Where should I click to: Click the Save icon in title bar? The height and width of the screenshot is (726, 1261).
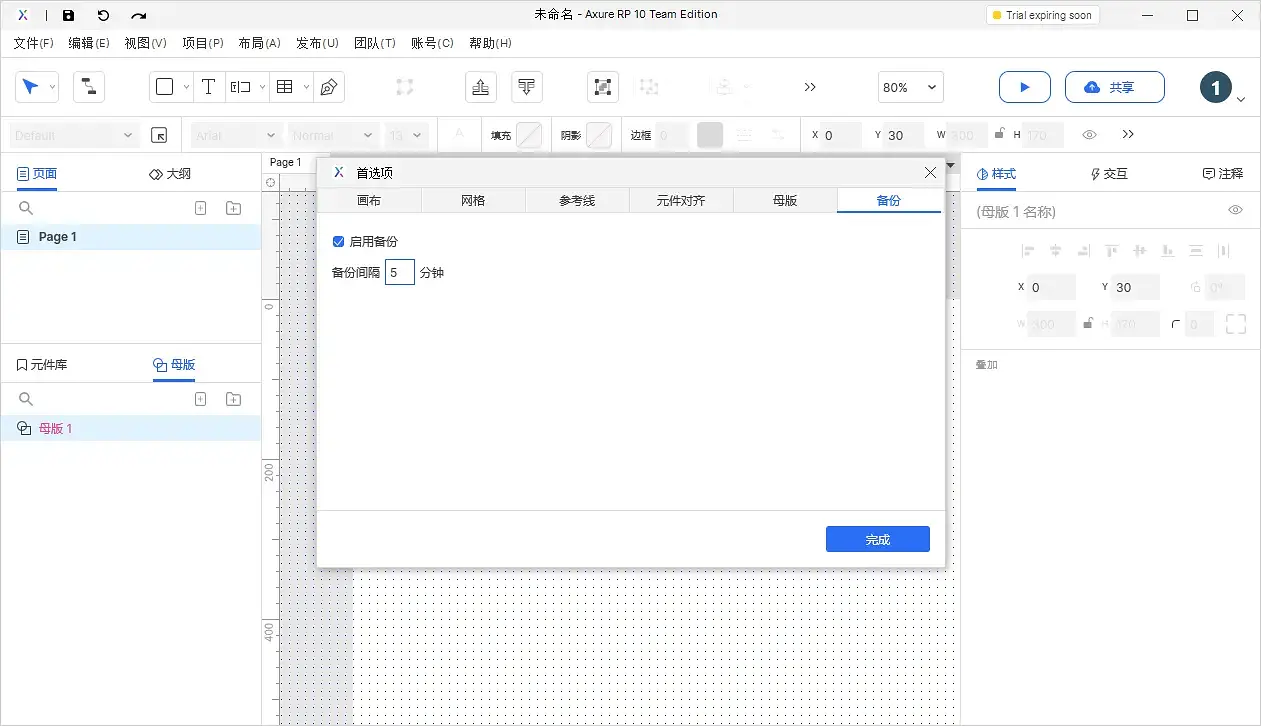pos(68,15)
